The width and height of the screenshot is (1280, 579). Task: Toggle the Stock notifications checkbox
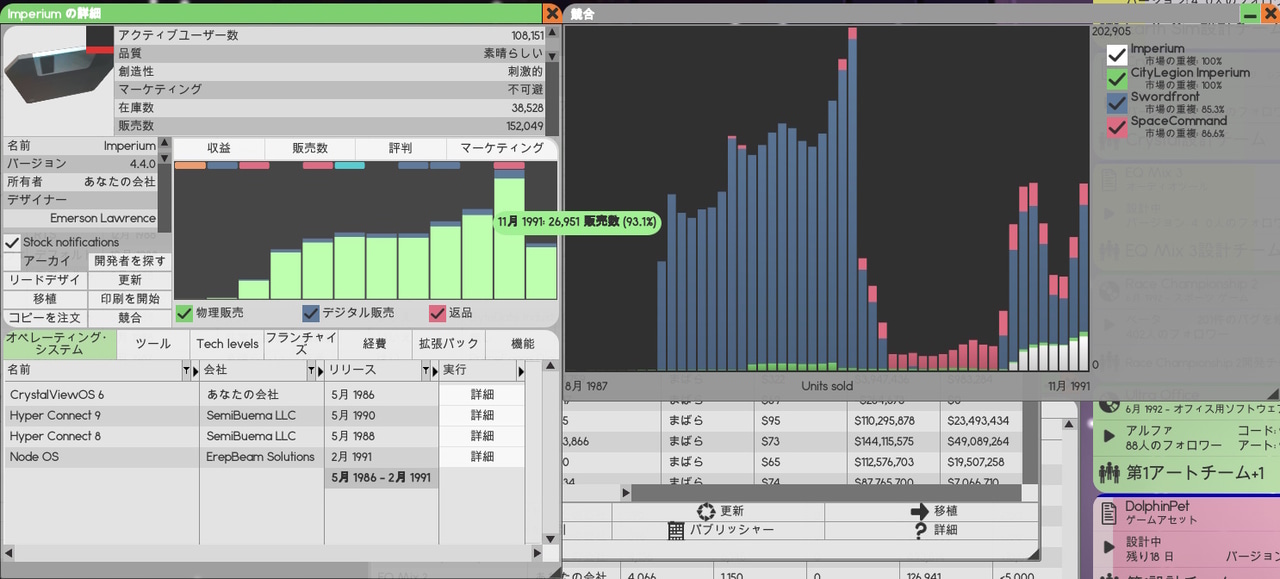(x=12, y=242)
